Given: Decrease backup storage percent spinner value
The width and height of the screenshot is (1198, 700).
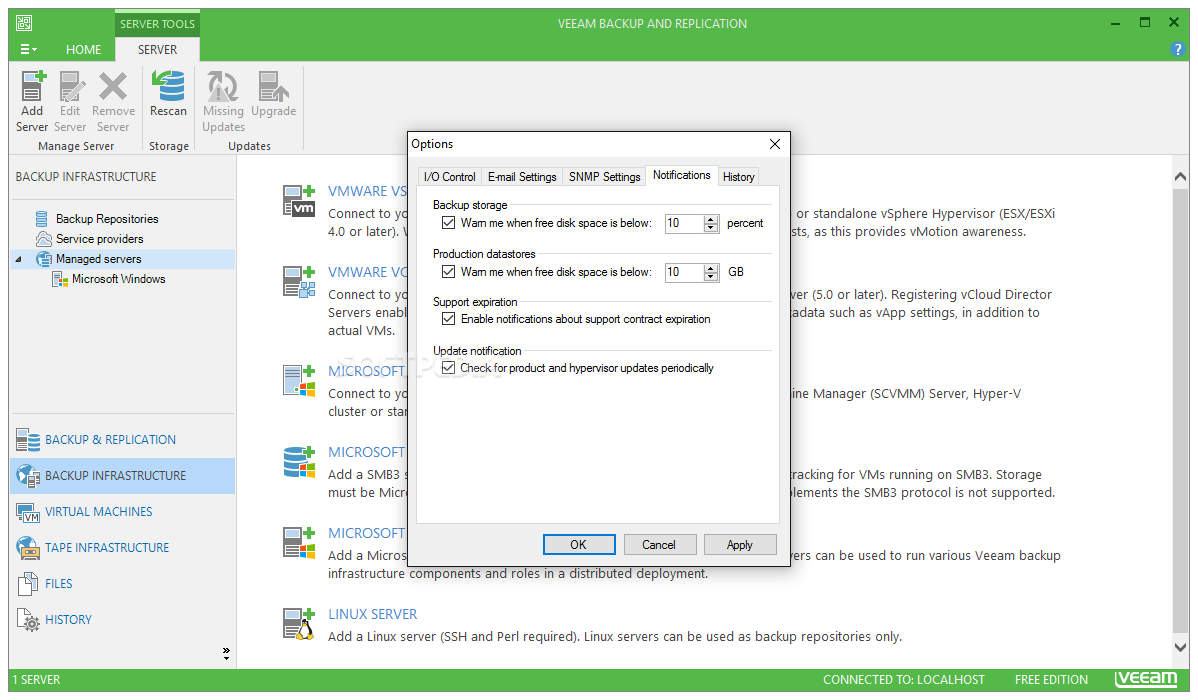Looking at the screenshot, I should (x=711, y=228).
